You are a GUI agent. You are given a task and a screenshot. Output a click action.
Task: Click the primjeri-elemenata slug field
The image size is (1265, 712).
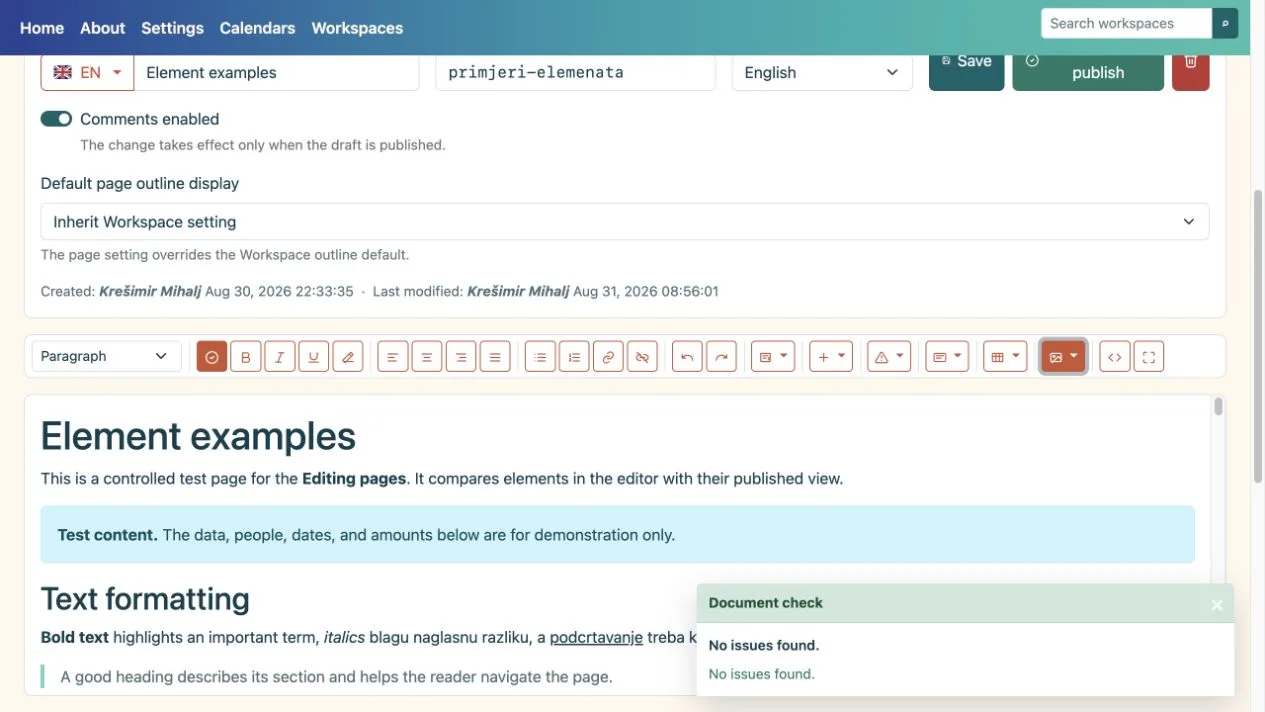pos(576,72)
